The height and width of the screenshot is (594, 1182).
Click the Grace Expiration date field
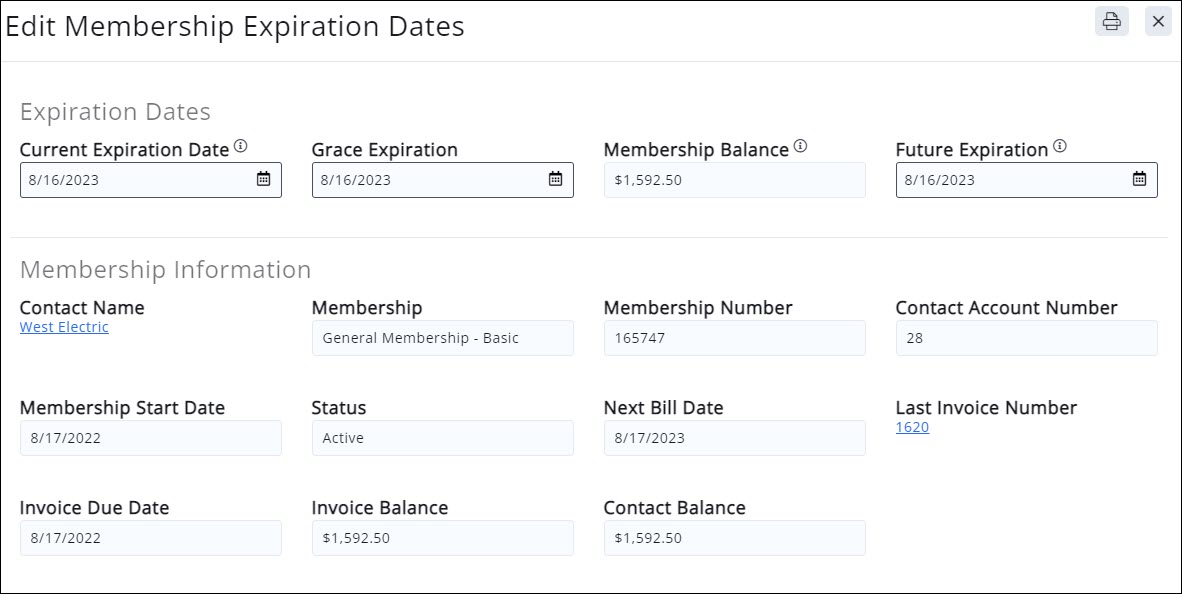coord(427,180)
